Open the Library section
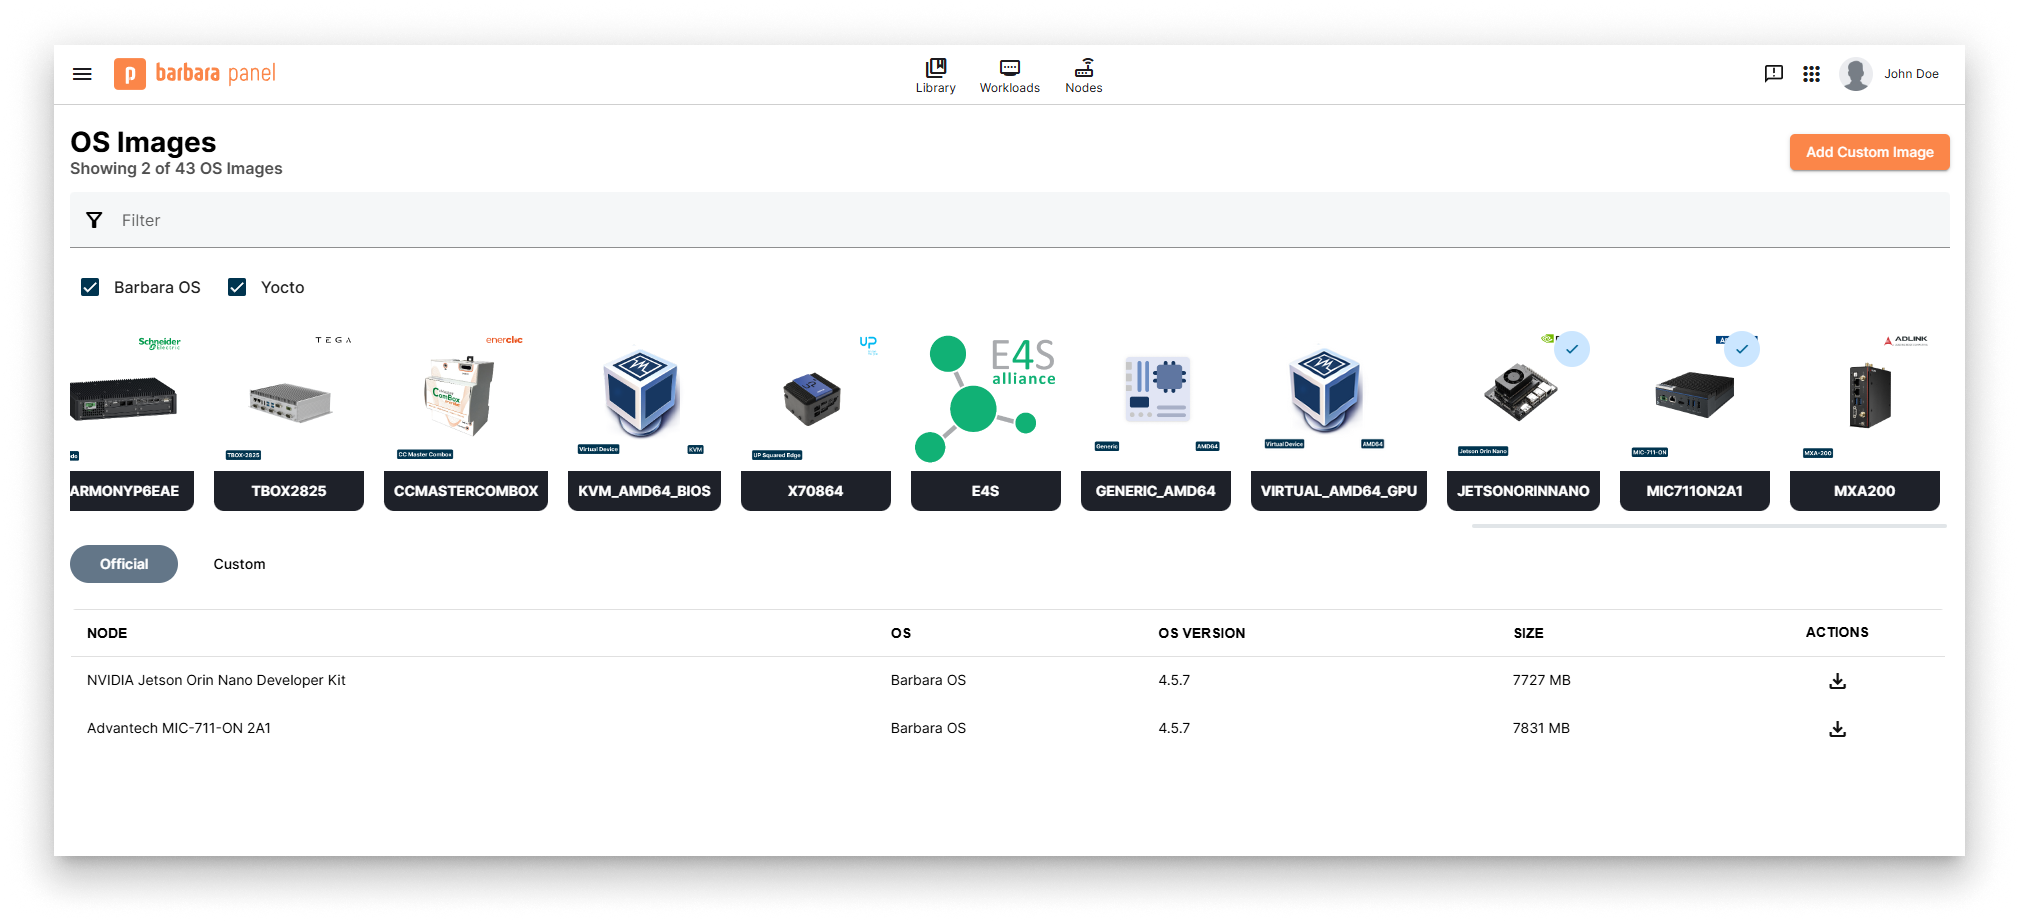Screen dimensions: 2019x921 tap(936, 75)
